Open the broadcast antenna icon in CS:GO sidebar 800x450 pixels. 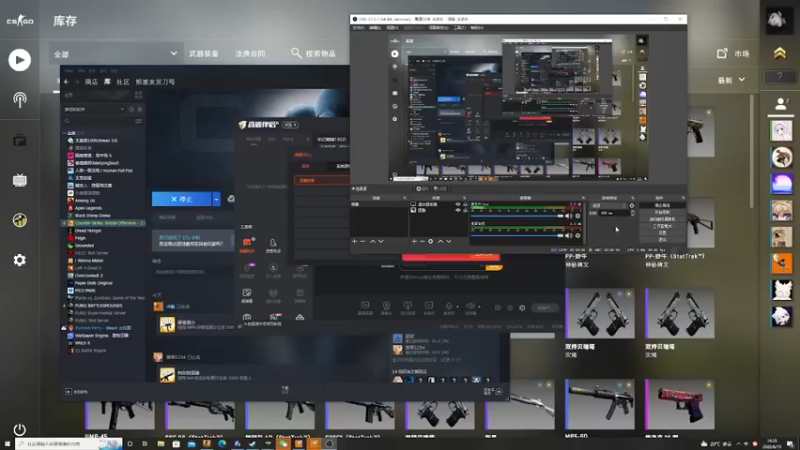[x=19, y=100]
